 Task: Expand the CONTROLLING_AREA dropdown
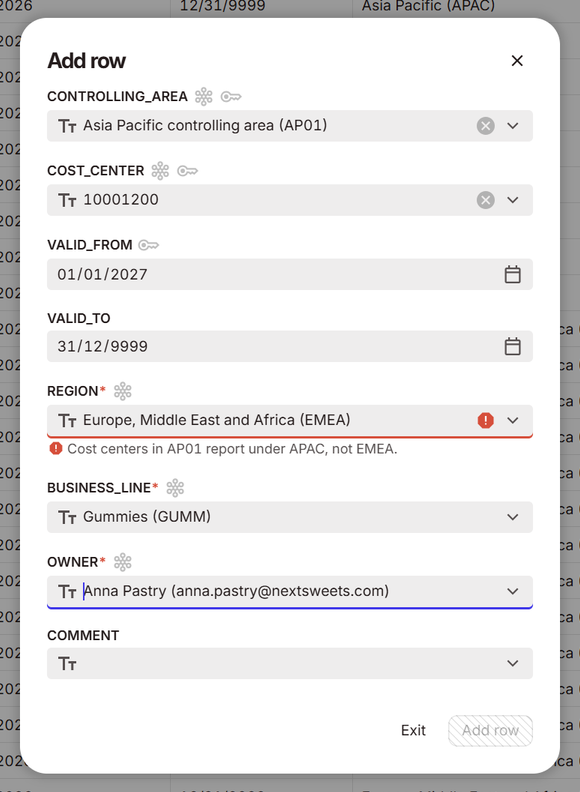[x=513, y=126]
